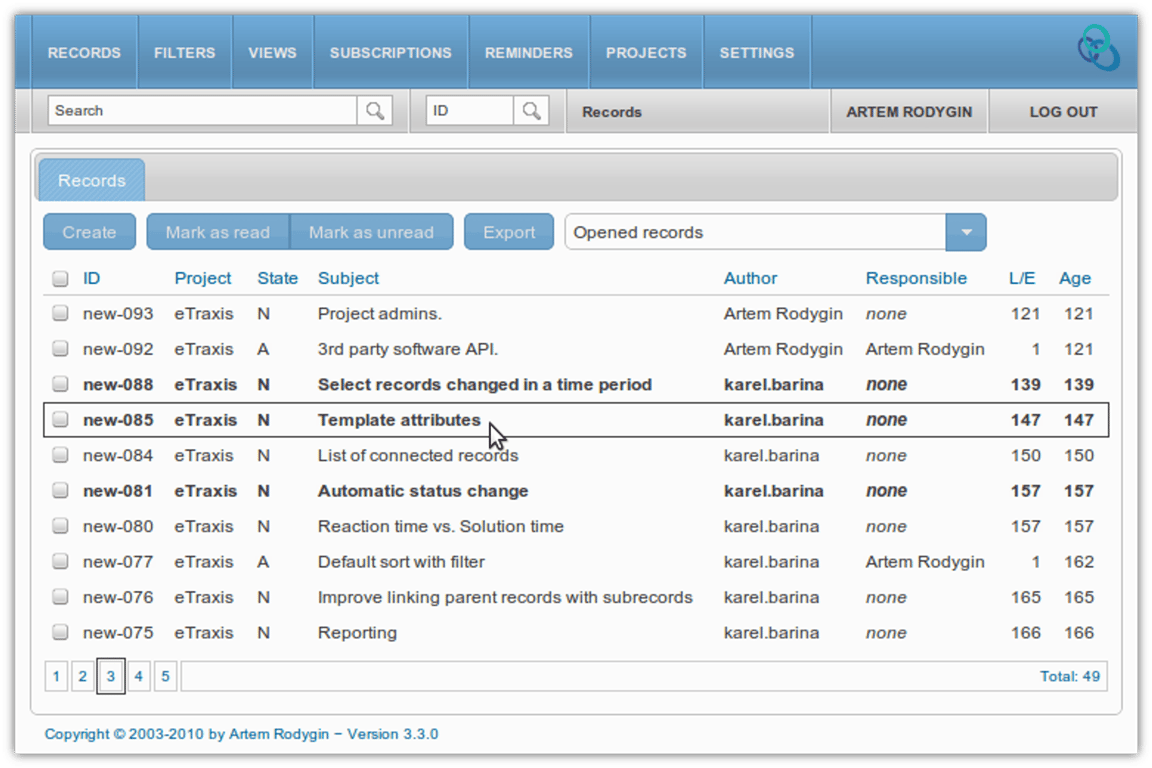Check the checkbox on row new-085
The height and width of the screenshot is (768, 1152).
(60, 420)
